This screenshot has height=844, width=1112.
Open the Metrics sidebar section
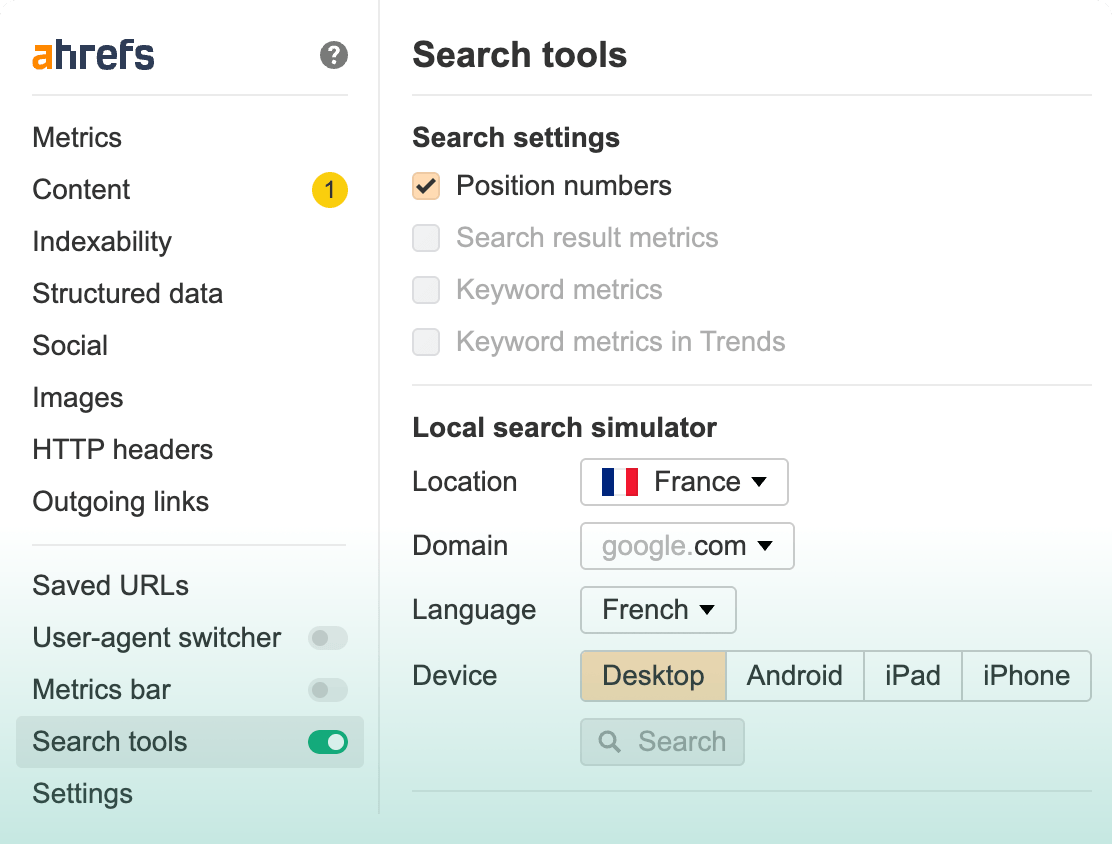click(x=77, y=138)
